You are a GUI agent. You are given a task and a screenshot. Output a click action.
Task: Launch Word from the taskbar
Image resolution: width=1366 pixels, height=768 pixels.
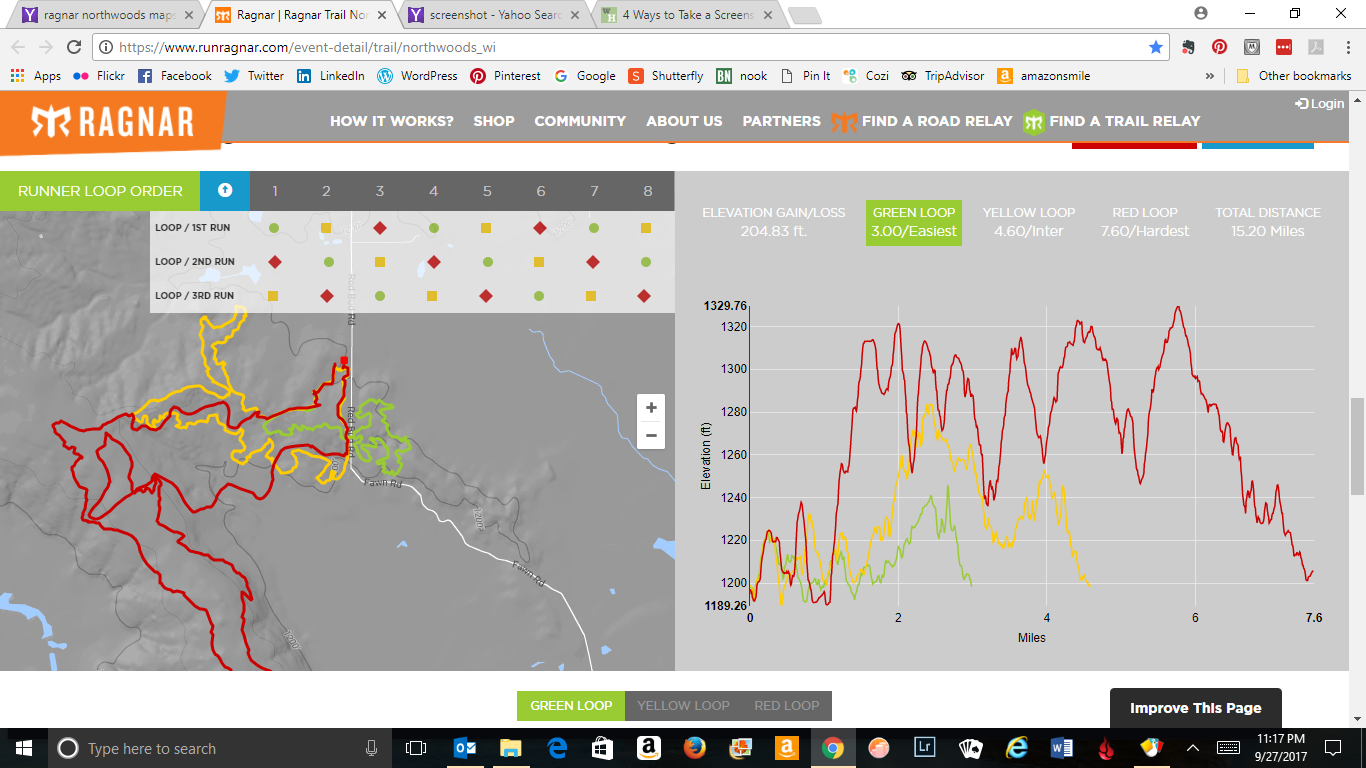(1061, 748)
